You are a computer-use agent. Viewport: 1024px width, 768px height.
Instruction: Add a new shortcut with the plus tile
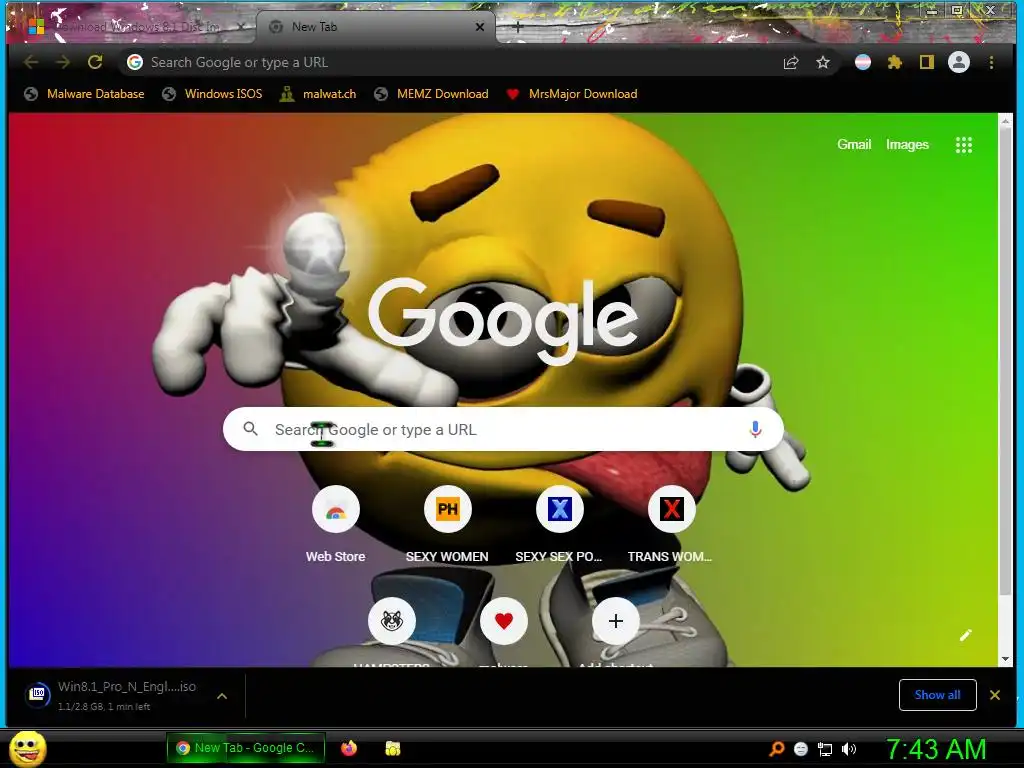615,621
